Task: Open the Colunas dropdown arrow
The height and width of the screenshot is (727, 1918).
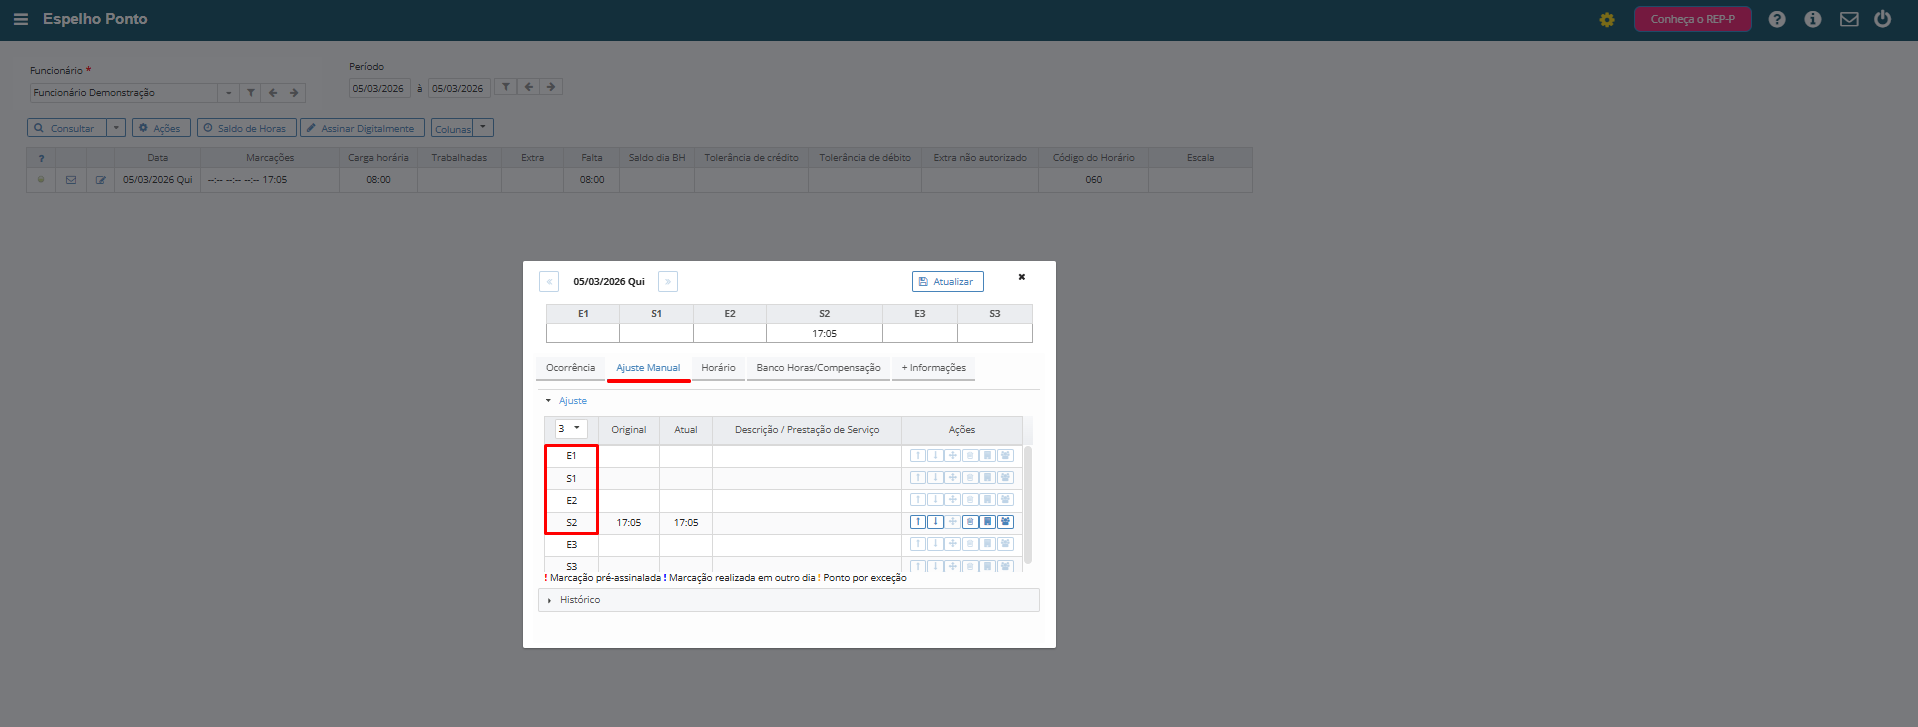Action: click(x=483, y=128)
